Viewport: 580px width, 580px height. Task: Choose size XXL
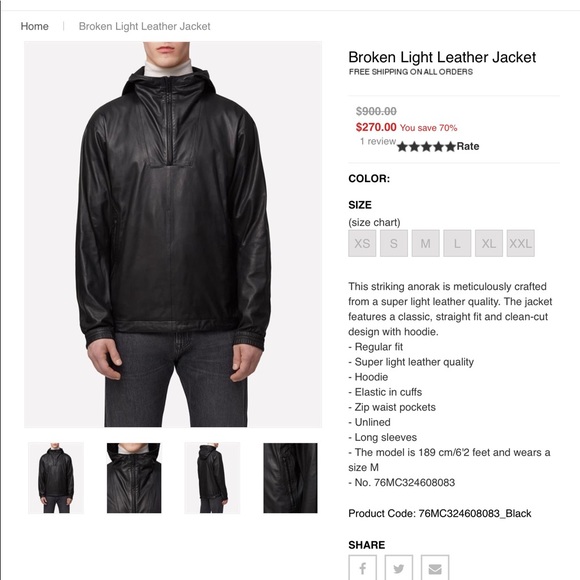[x=521, y=243]
